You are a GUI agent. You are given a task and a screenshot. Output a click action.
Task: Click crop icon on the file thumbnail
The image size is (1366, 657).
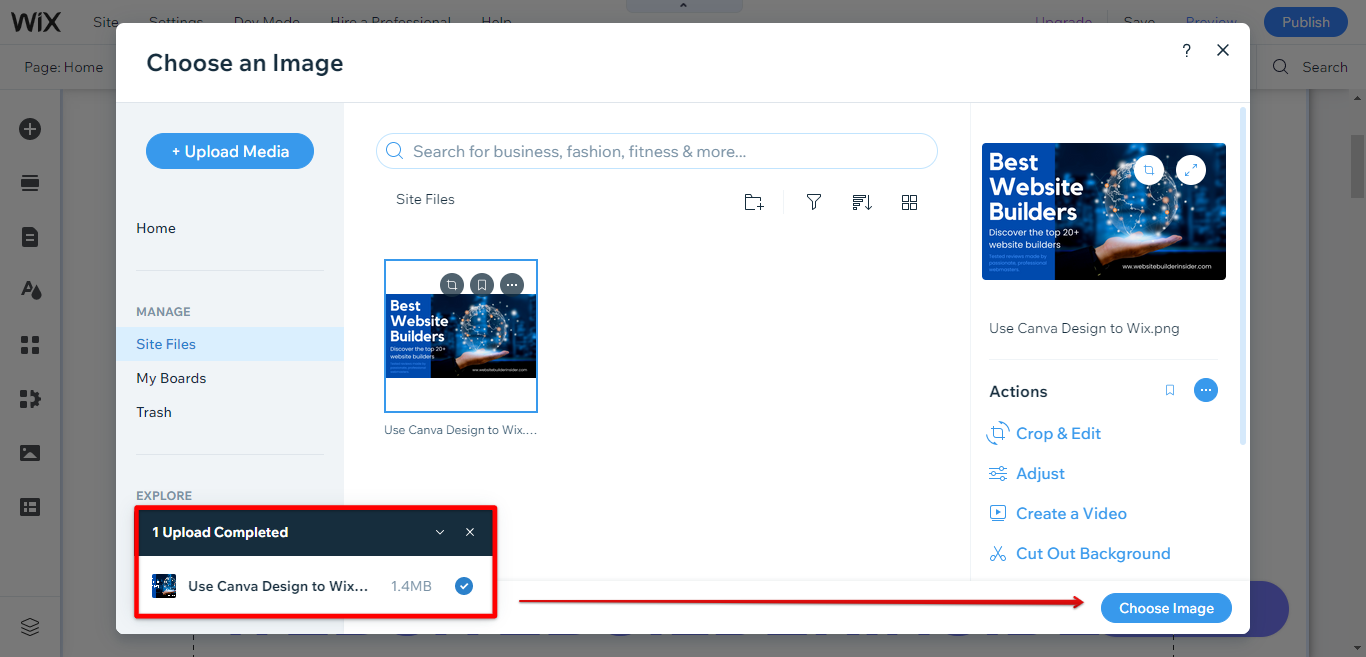(x=452, y=285)
